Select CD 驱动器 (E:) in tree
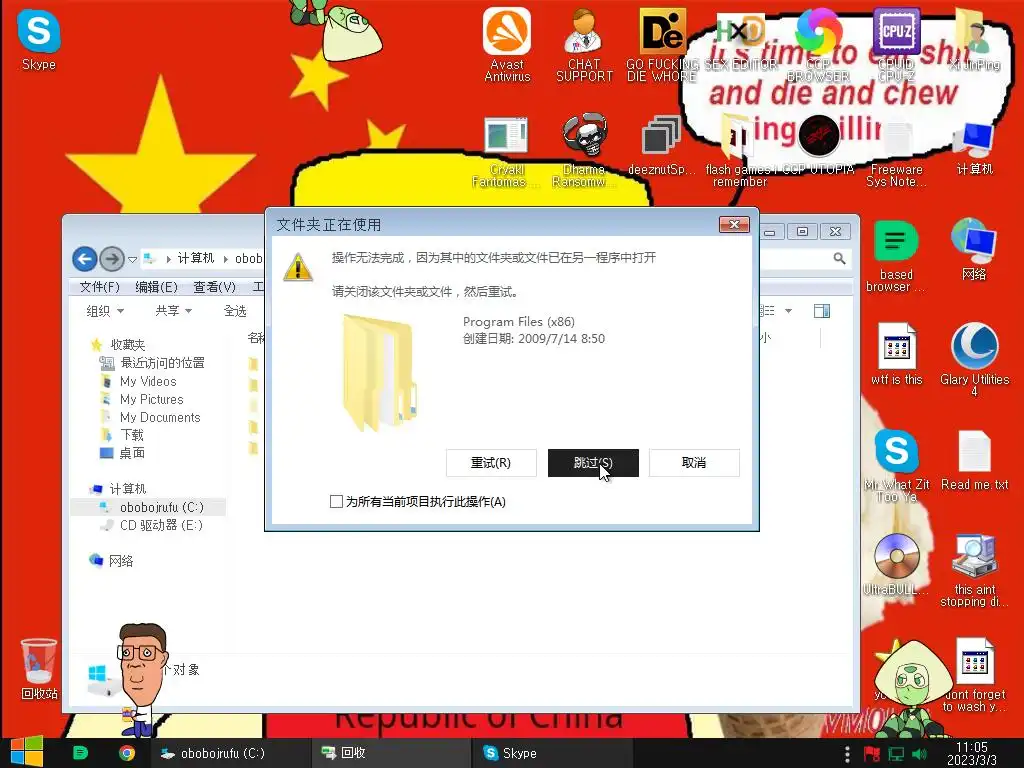This screenshot has width=1024, height=768. point(161,525)
